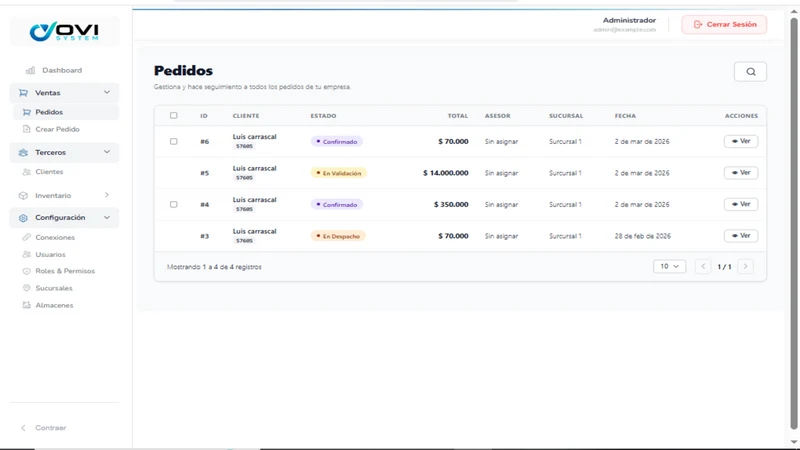Click the Clientes users icon
Viewport: 800px width, 450px height.
point(27,172)
